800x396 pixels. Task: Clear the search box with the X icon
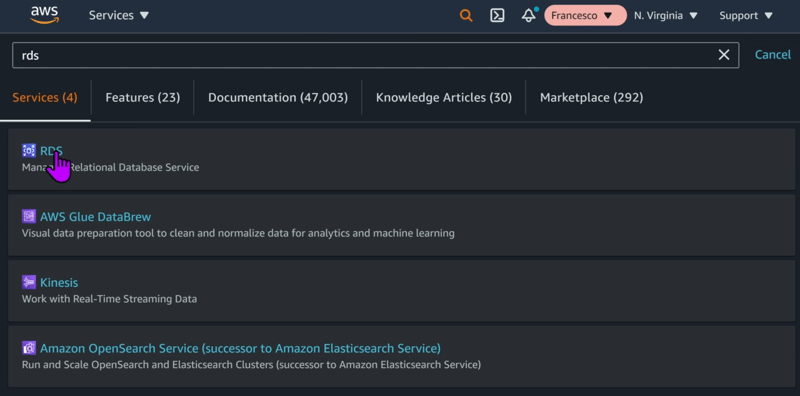723,55
